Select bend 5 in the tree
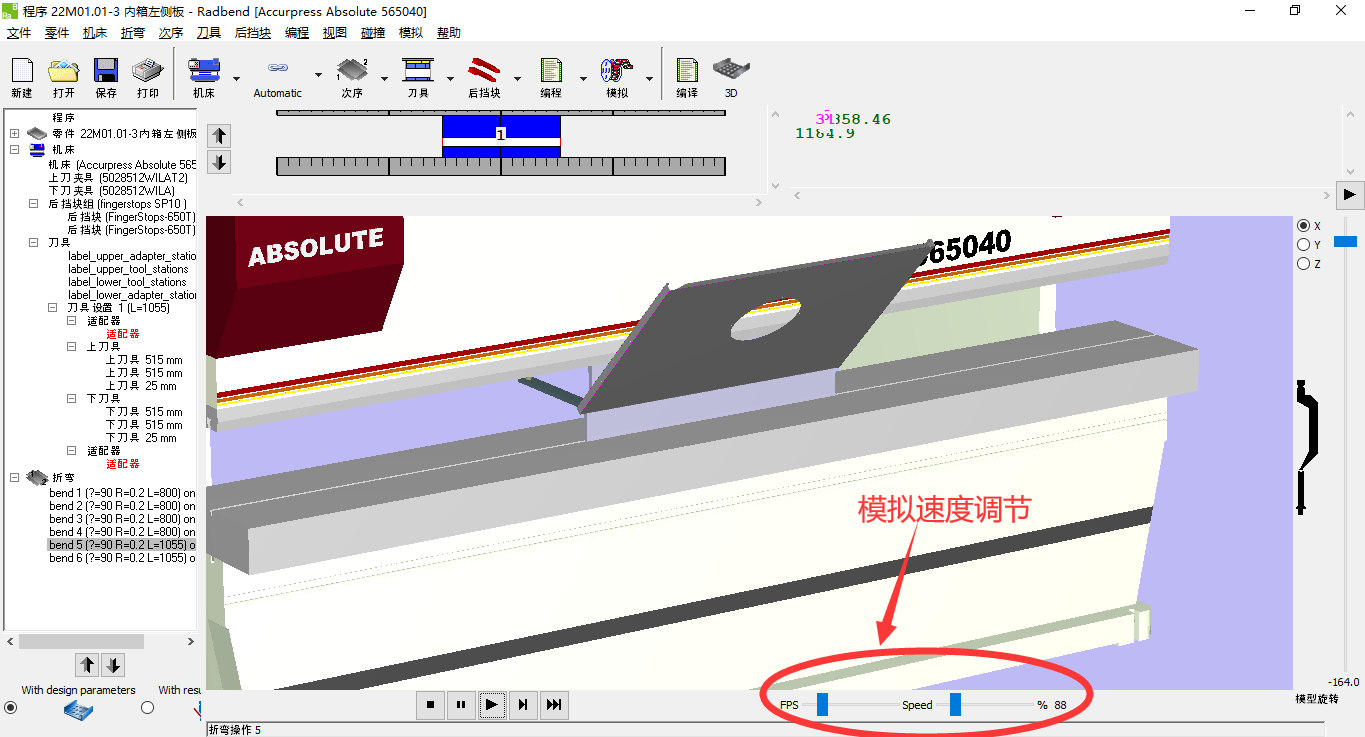 coord(122,545)
